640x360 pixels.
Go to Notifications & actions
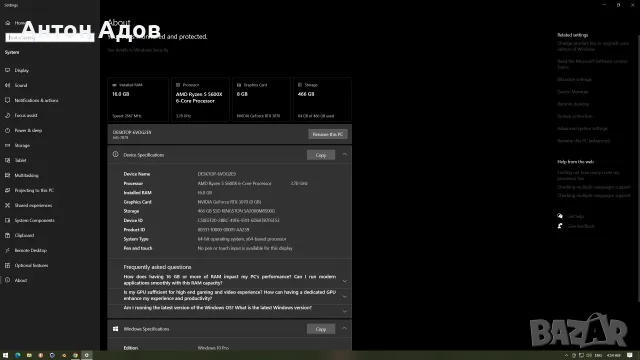[36, 100]
